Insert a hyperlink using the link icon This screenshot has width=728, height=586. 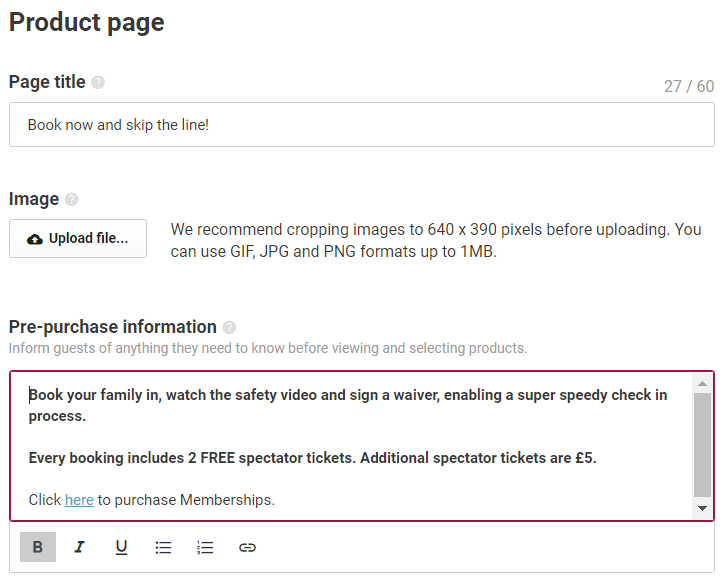247,547
